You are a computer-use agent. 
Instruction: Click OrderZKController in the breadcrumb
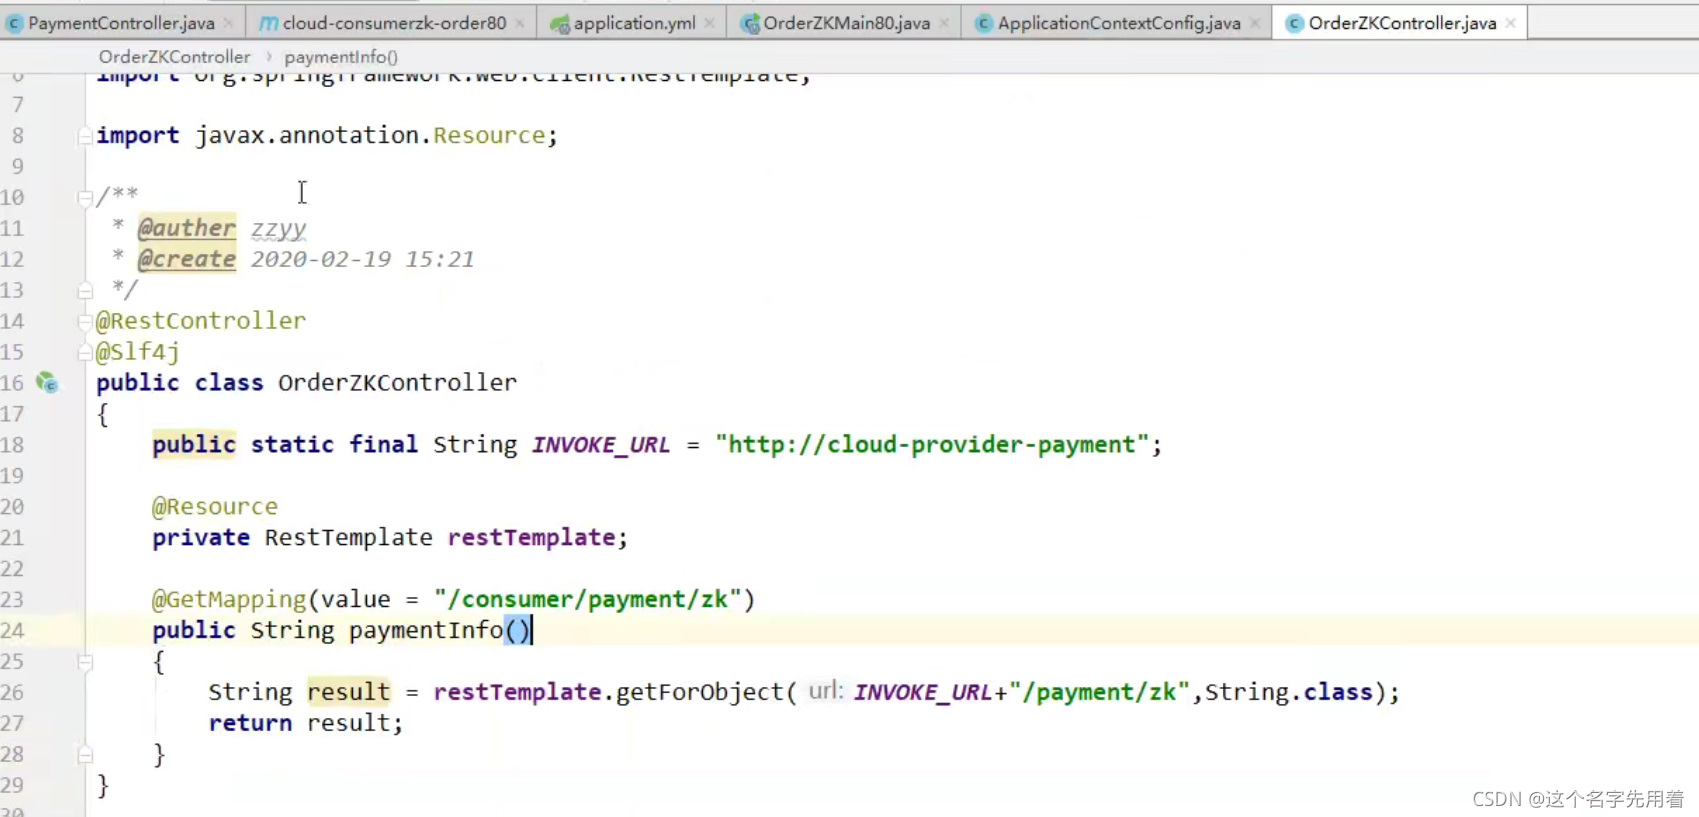174,57
